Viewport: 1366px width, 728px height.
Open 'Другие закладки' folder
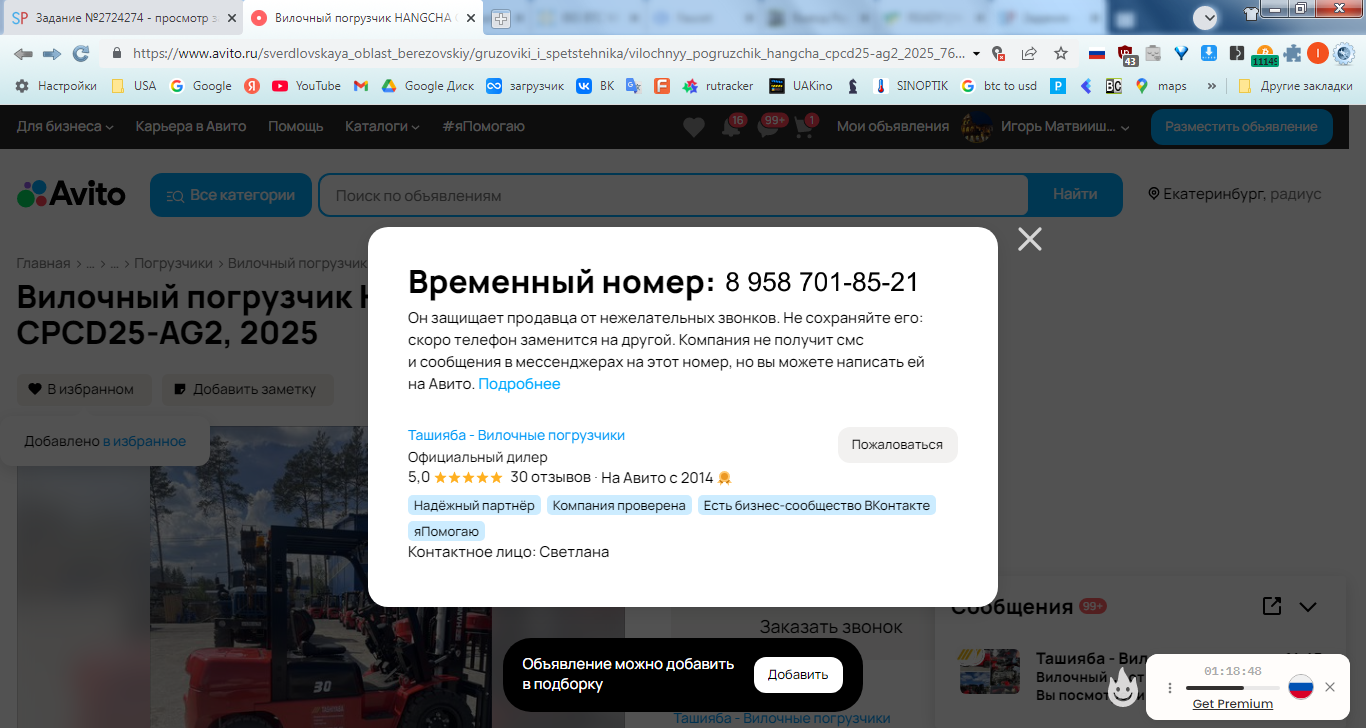tap(1295, 86)
